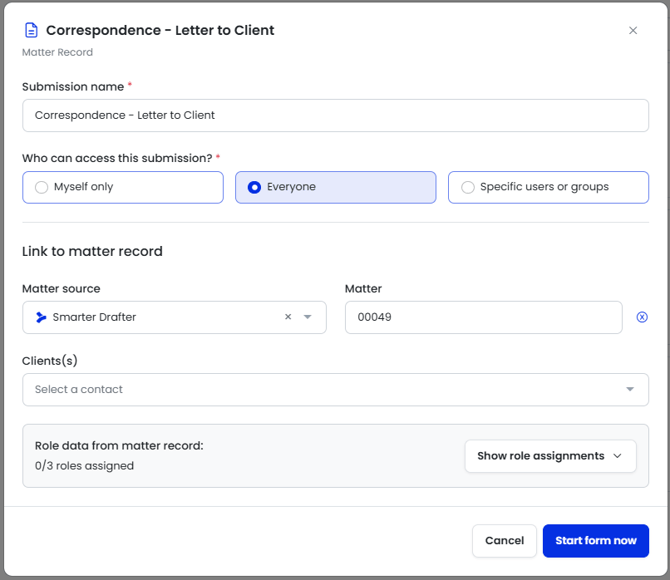The width and height of the screenshot is (670, 580).
Task: Click the Clients(s) label
Action: click(50, 361)
